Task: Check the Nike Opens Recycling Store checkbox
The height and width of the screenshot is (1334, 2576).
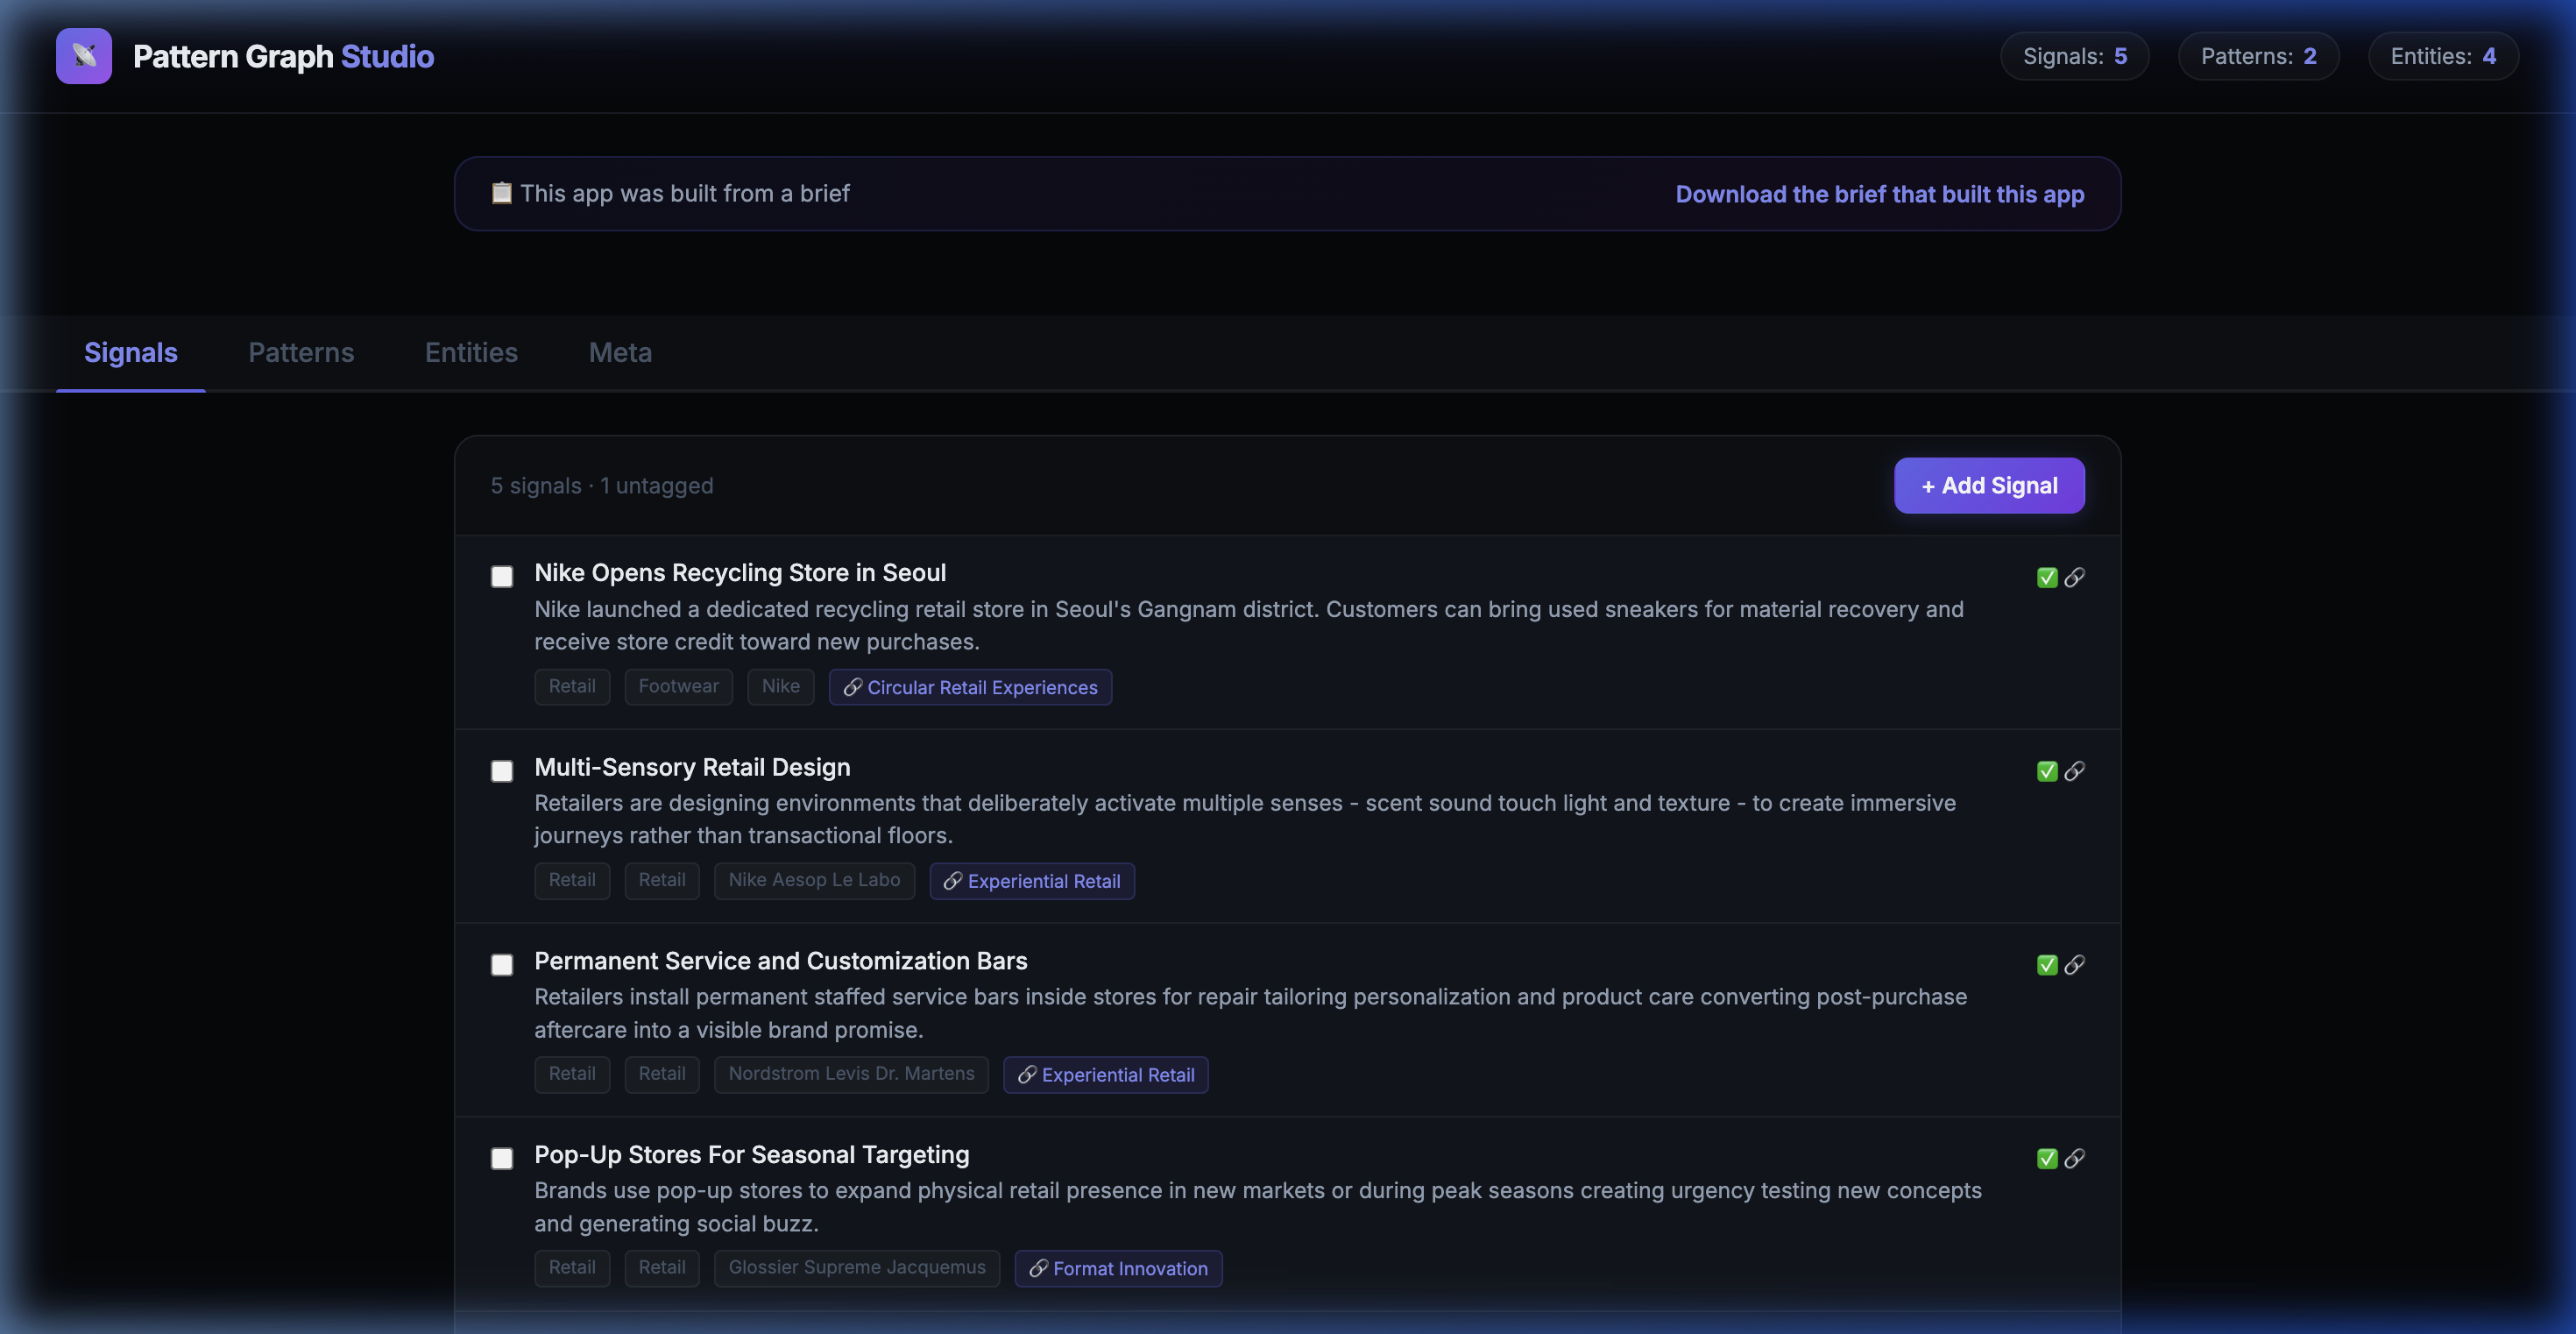Action: point(502,576)
